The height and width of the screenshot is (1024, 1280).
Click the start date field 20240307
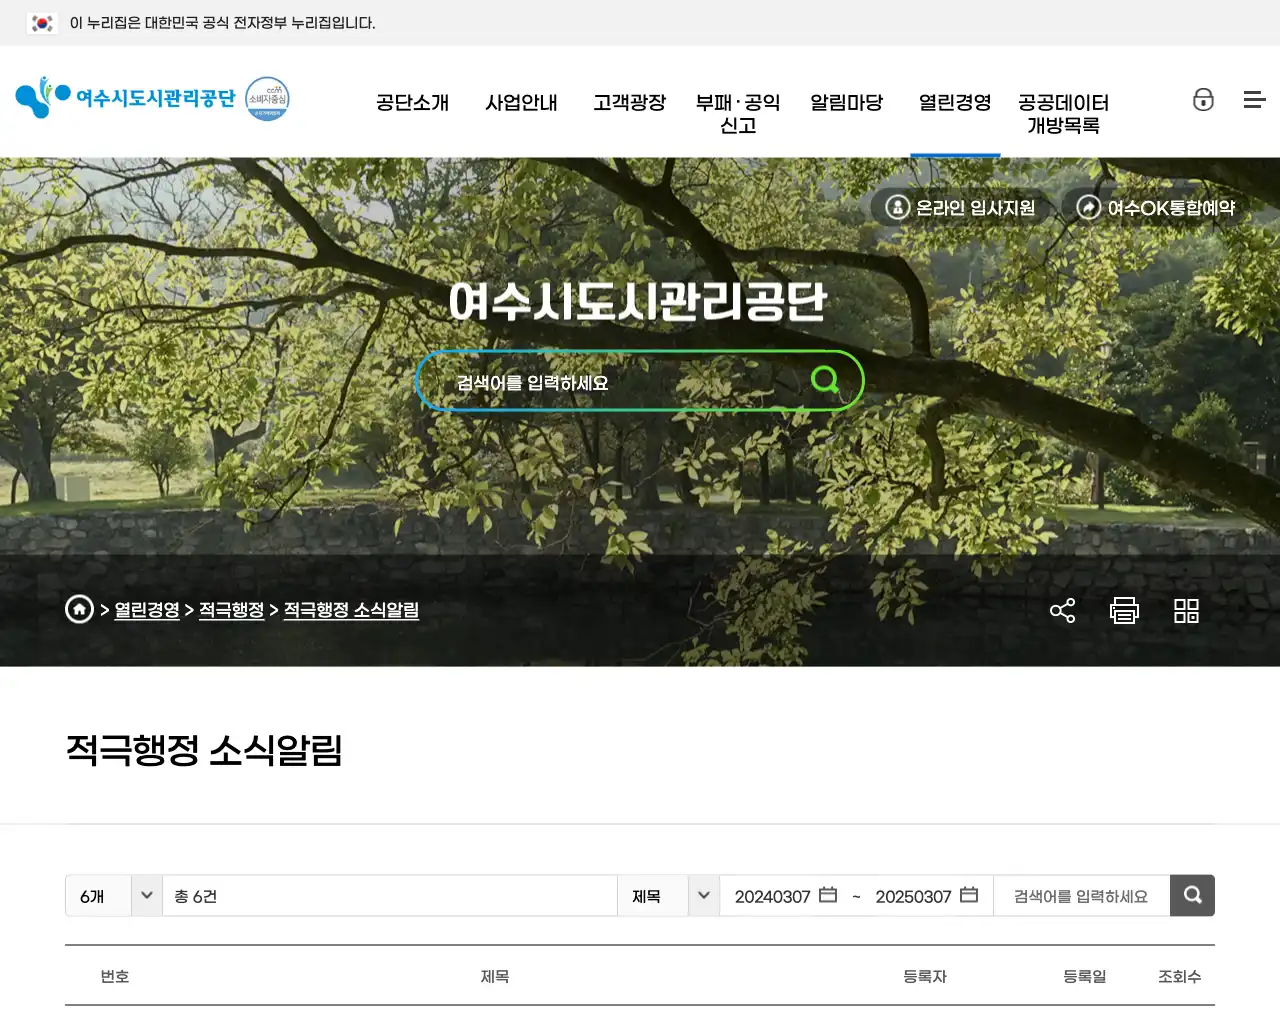(x=772, y=896)
